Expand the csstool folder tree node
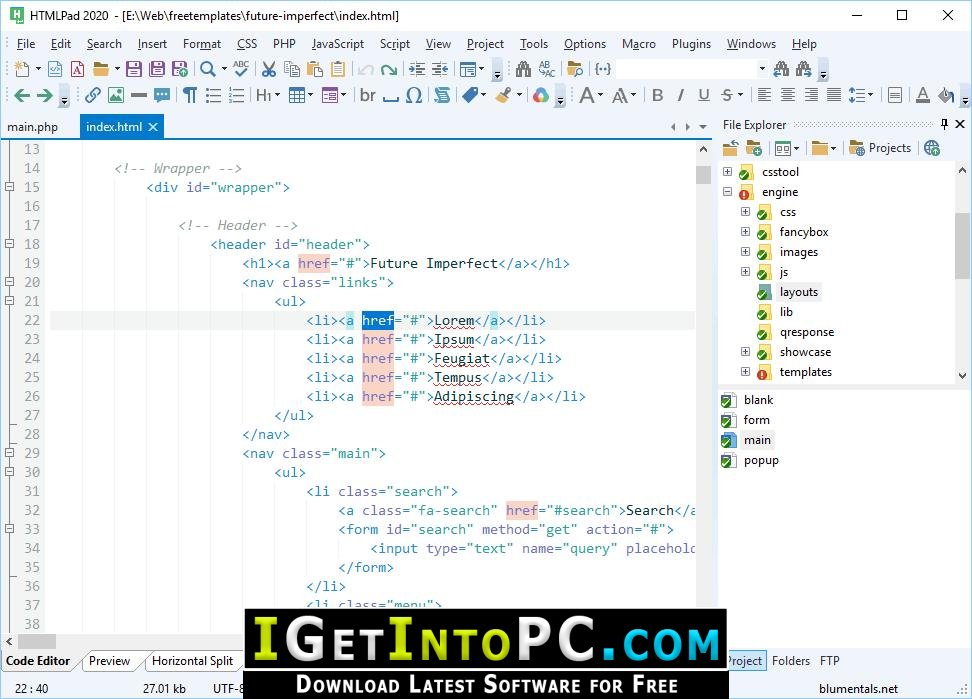 coord(728,172)
